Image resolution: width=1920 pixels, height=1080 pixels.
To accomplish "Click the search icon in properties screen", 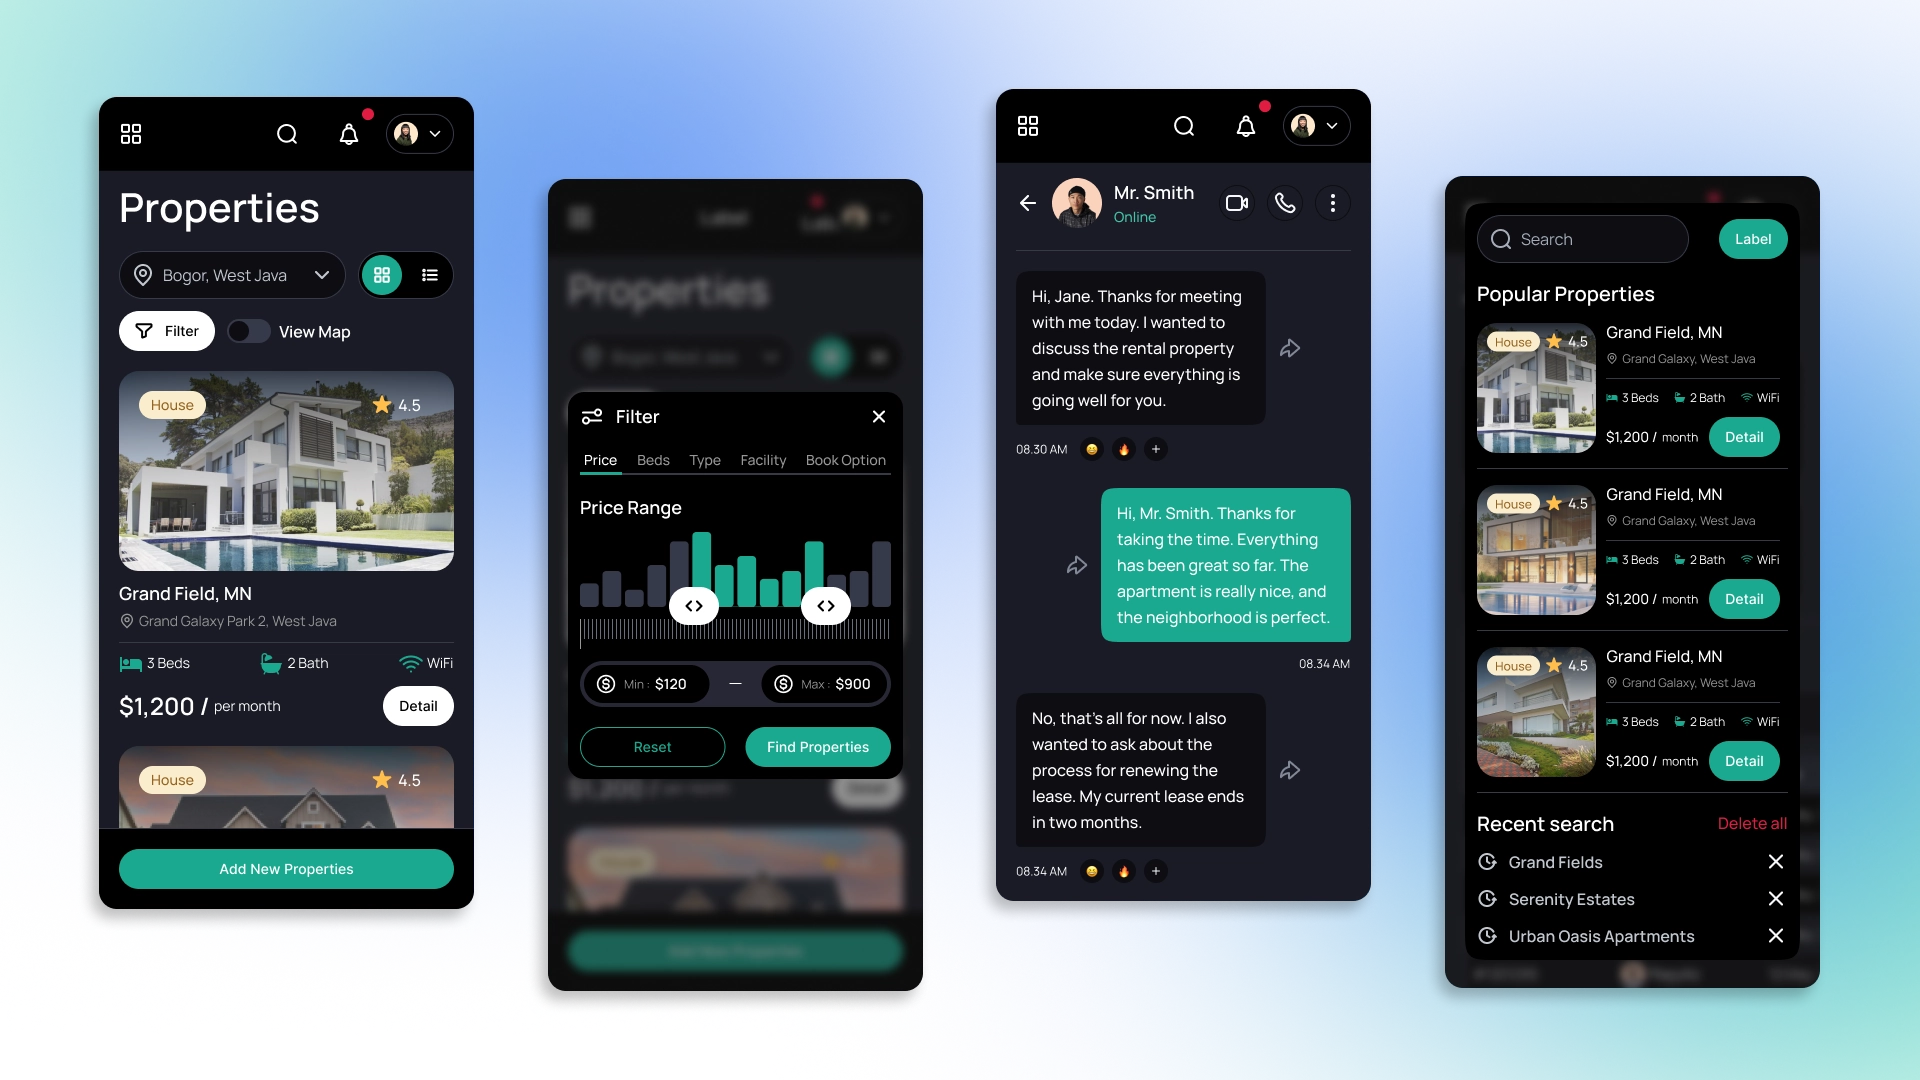I will coord(287,132).
